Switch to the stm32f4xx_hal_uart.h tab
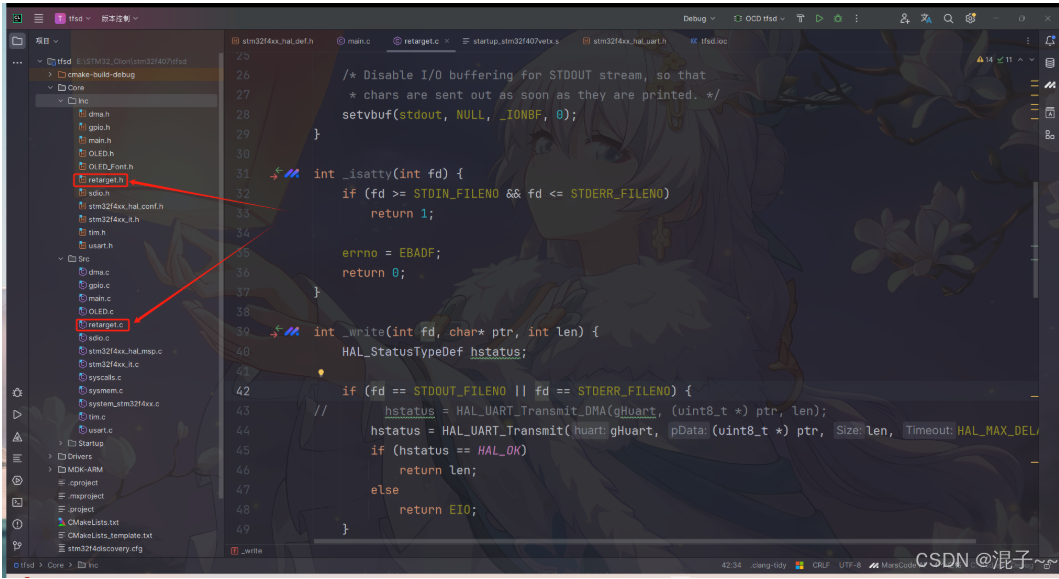This screenshot has height=579, width=1059. (x=624, y=41)
